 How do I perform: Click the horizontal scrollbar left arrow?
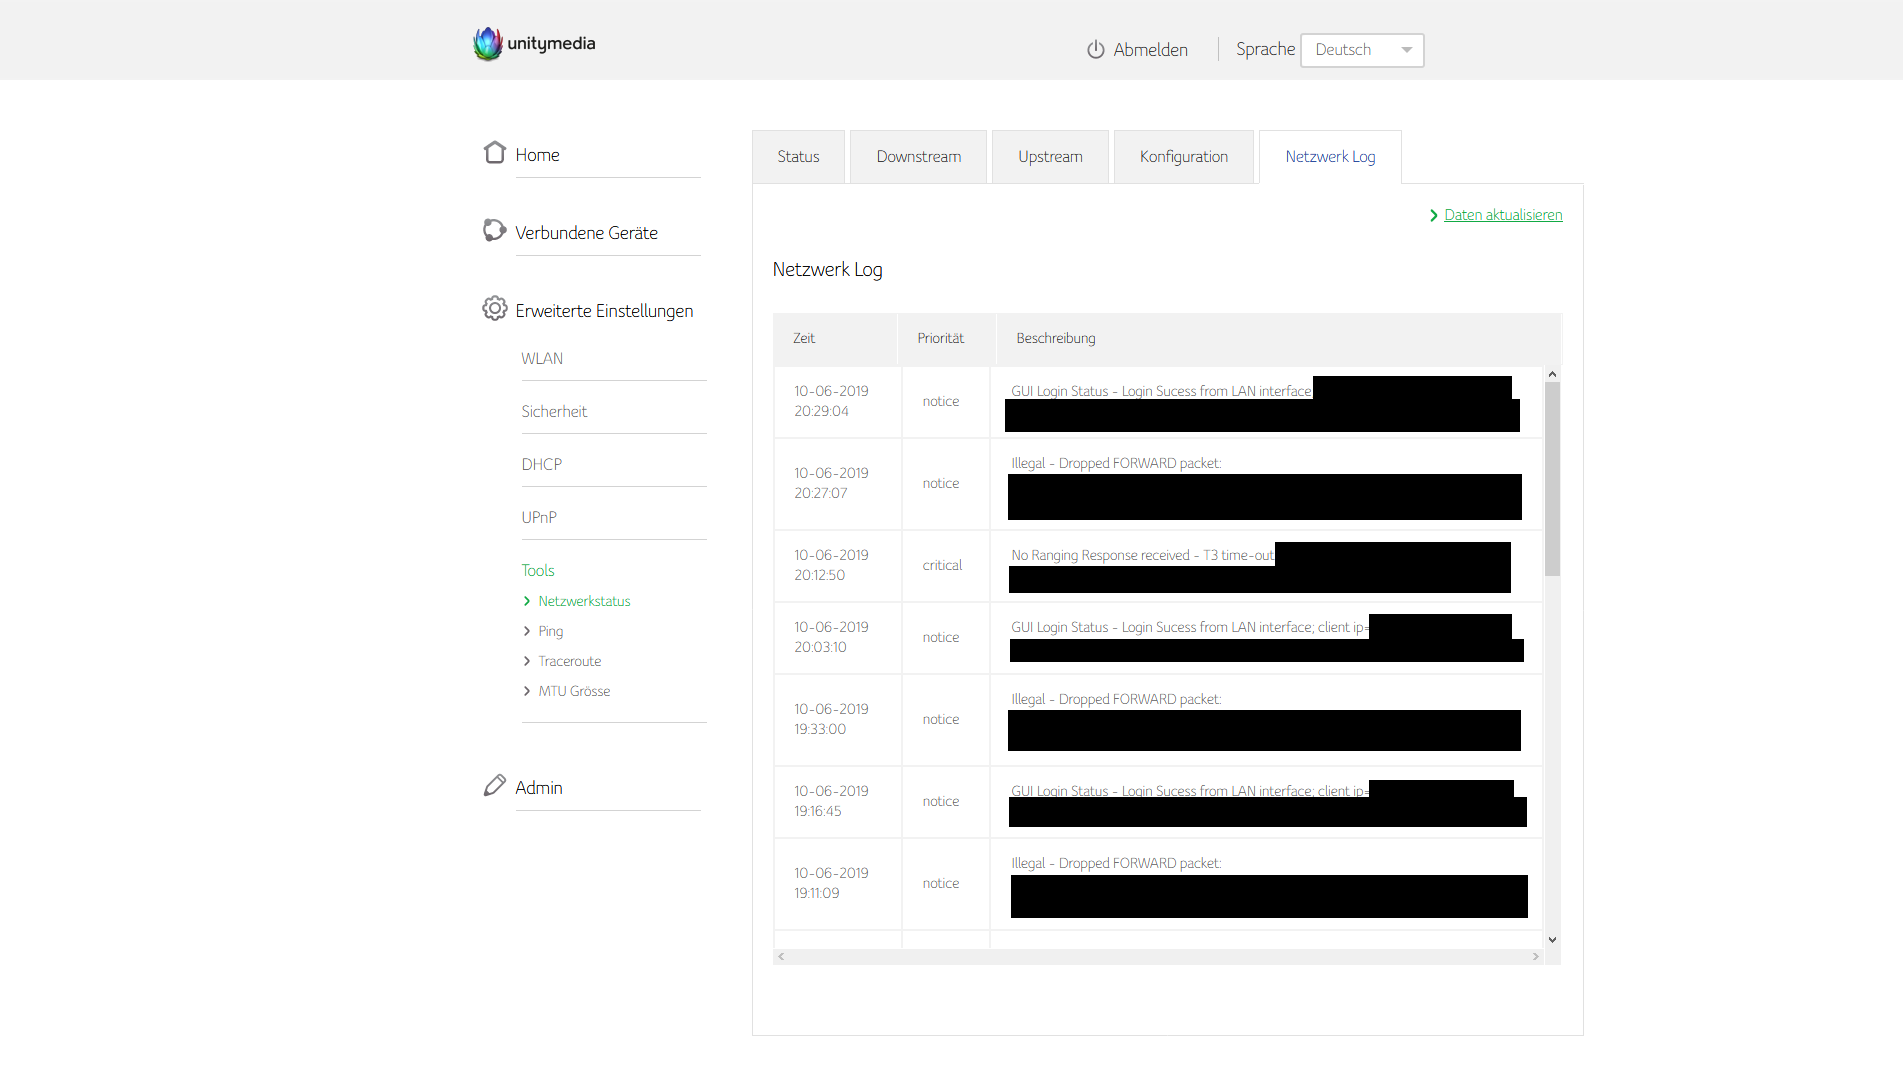point(781,957)
